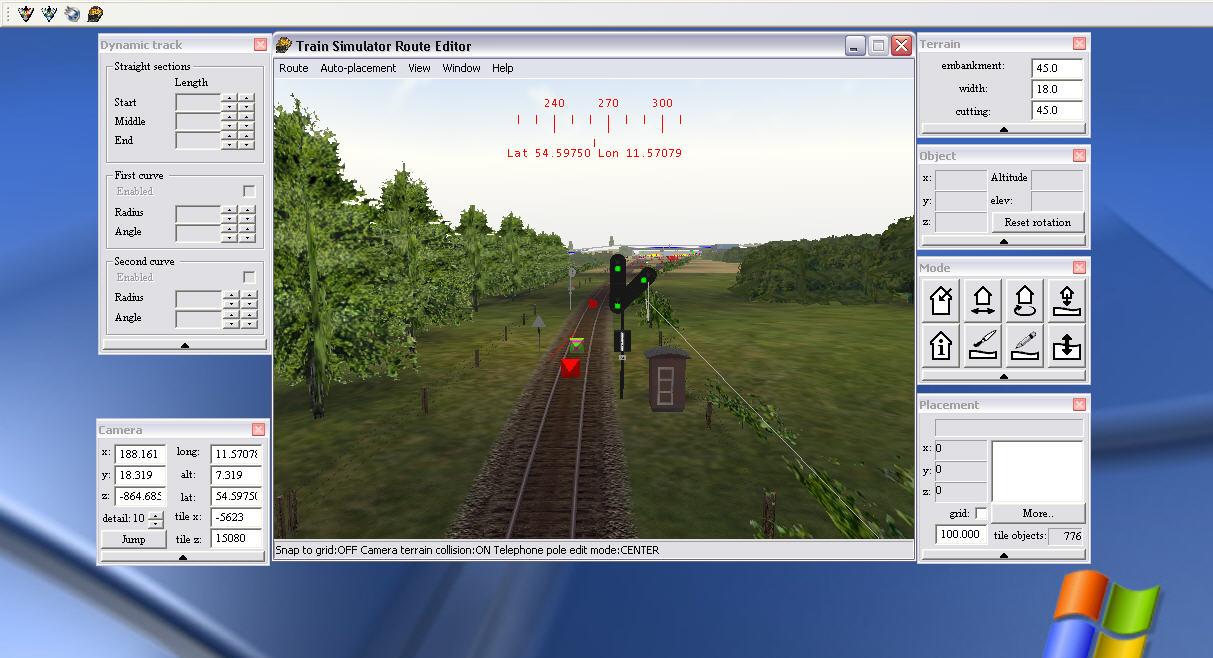Increase the camera detail stepper value

point(155,514)
